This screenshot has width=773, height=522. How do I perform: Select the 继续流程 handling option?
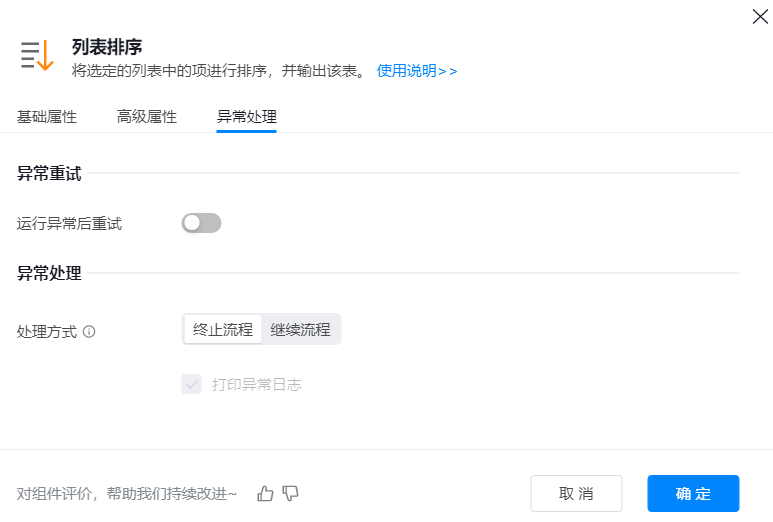tap(300, 329)
